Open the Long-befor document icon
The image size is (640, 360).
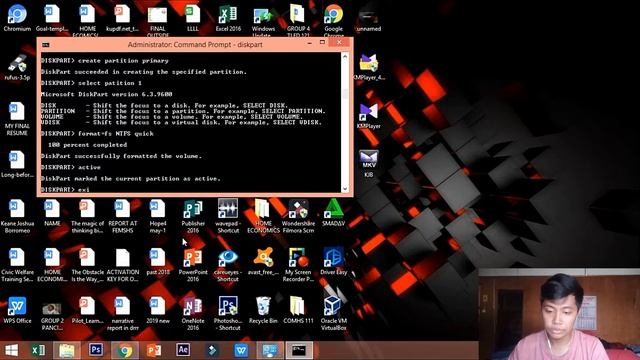[17, 164]
